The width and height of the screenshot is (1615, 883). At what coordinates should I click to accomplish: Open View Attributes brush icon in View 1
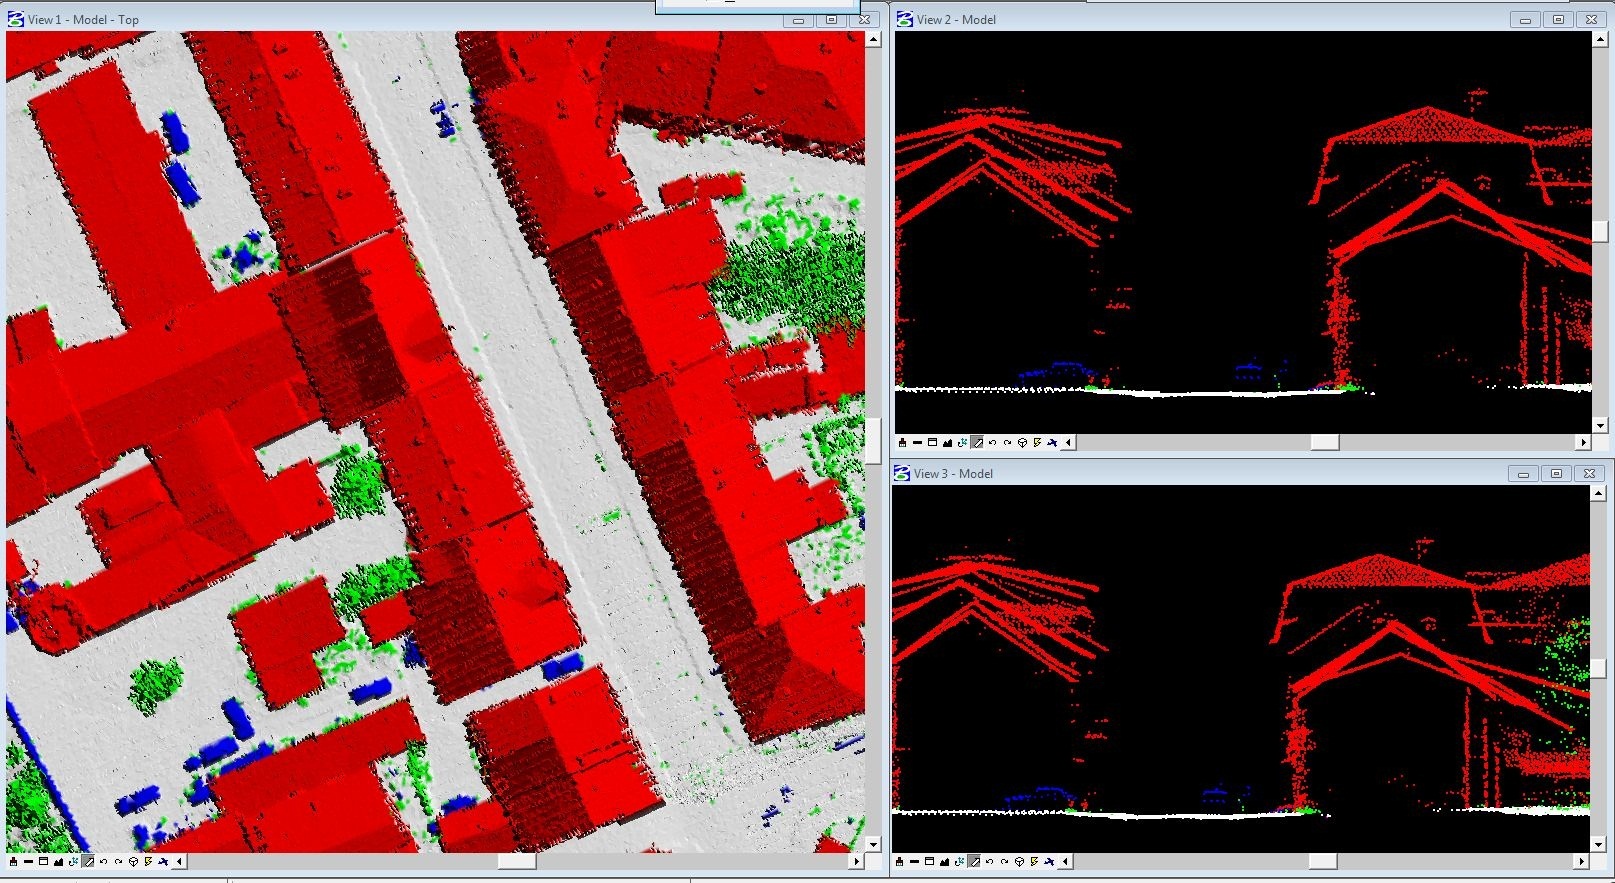pos(13,861)
